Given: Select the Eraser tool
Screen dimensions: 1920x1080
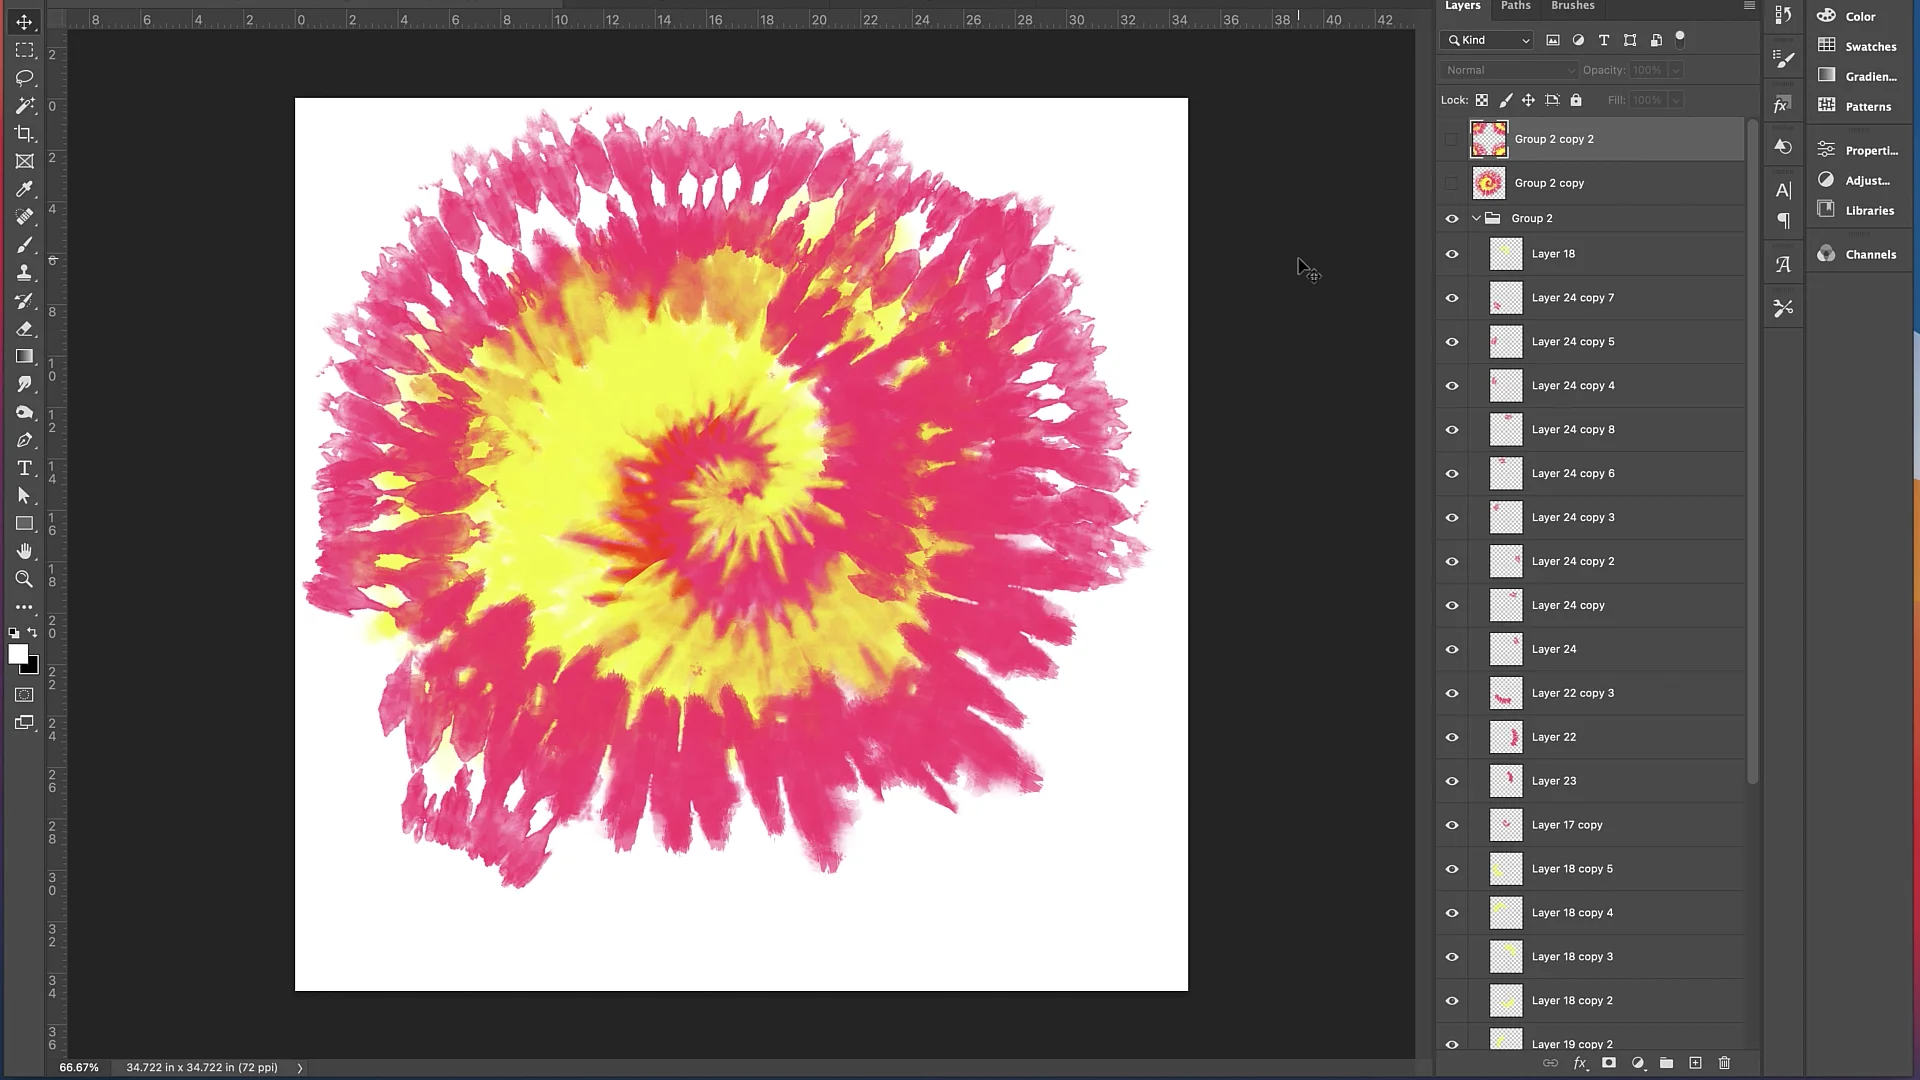Looking at the screenshot, I should click(x=24, y=328).
